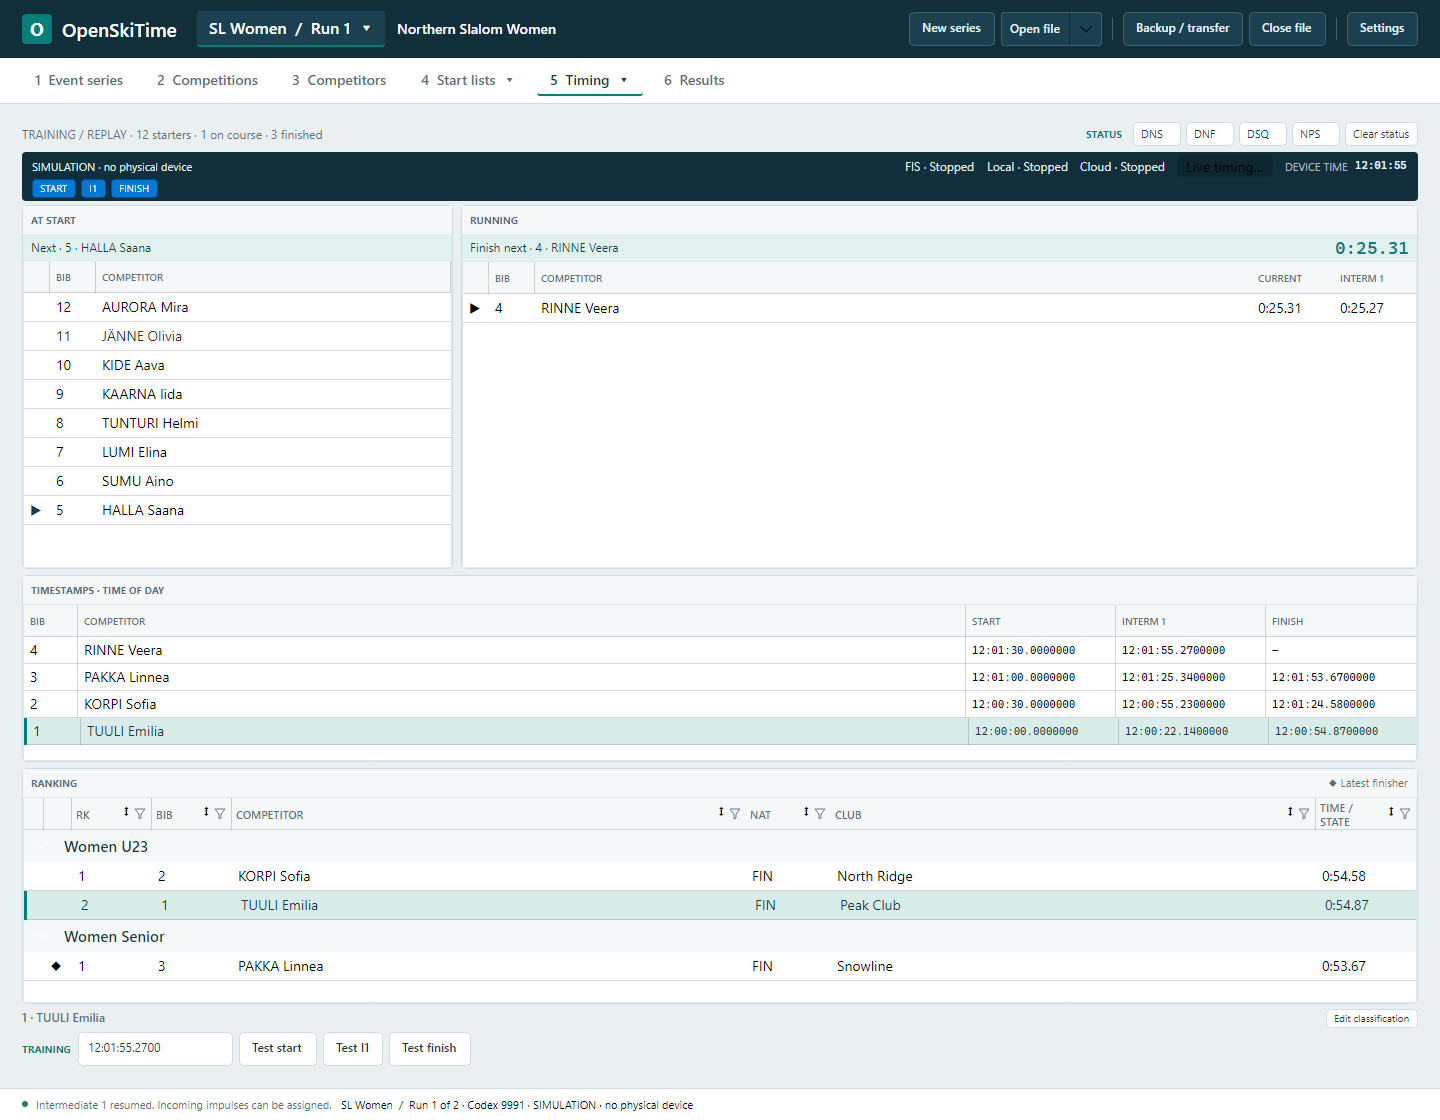Collapse the Women U23 ranking group

[x=41, y=847]
